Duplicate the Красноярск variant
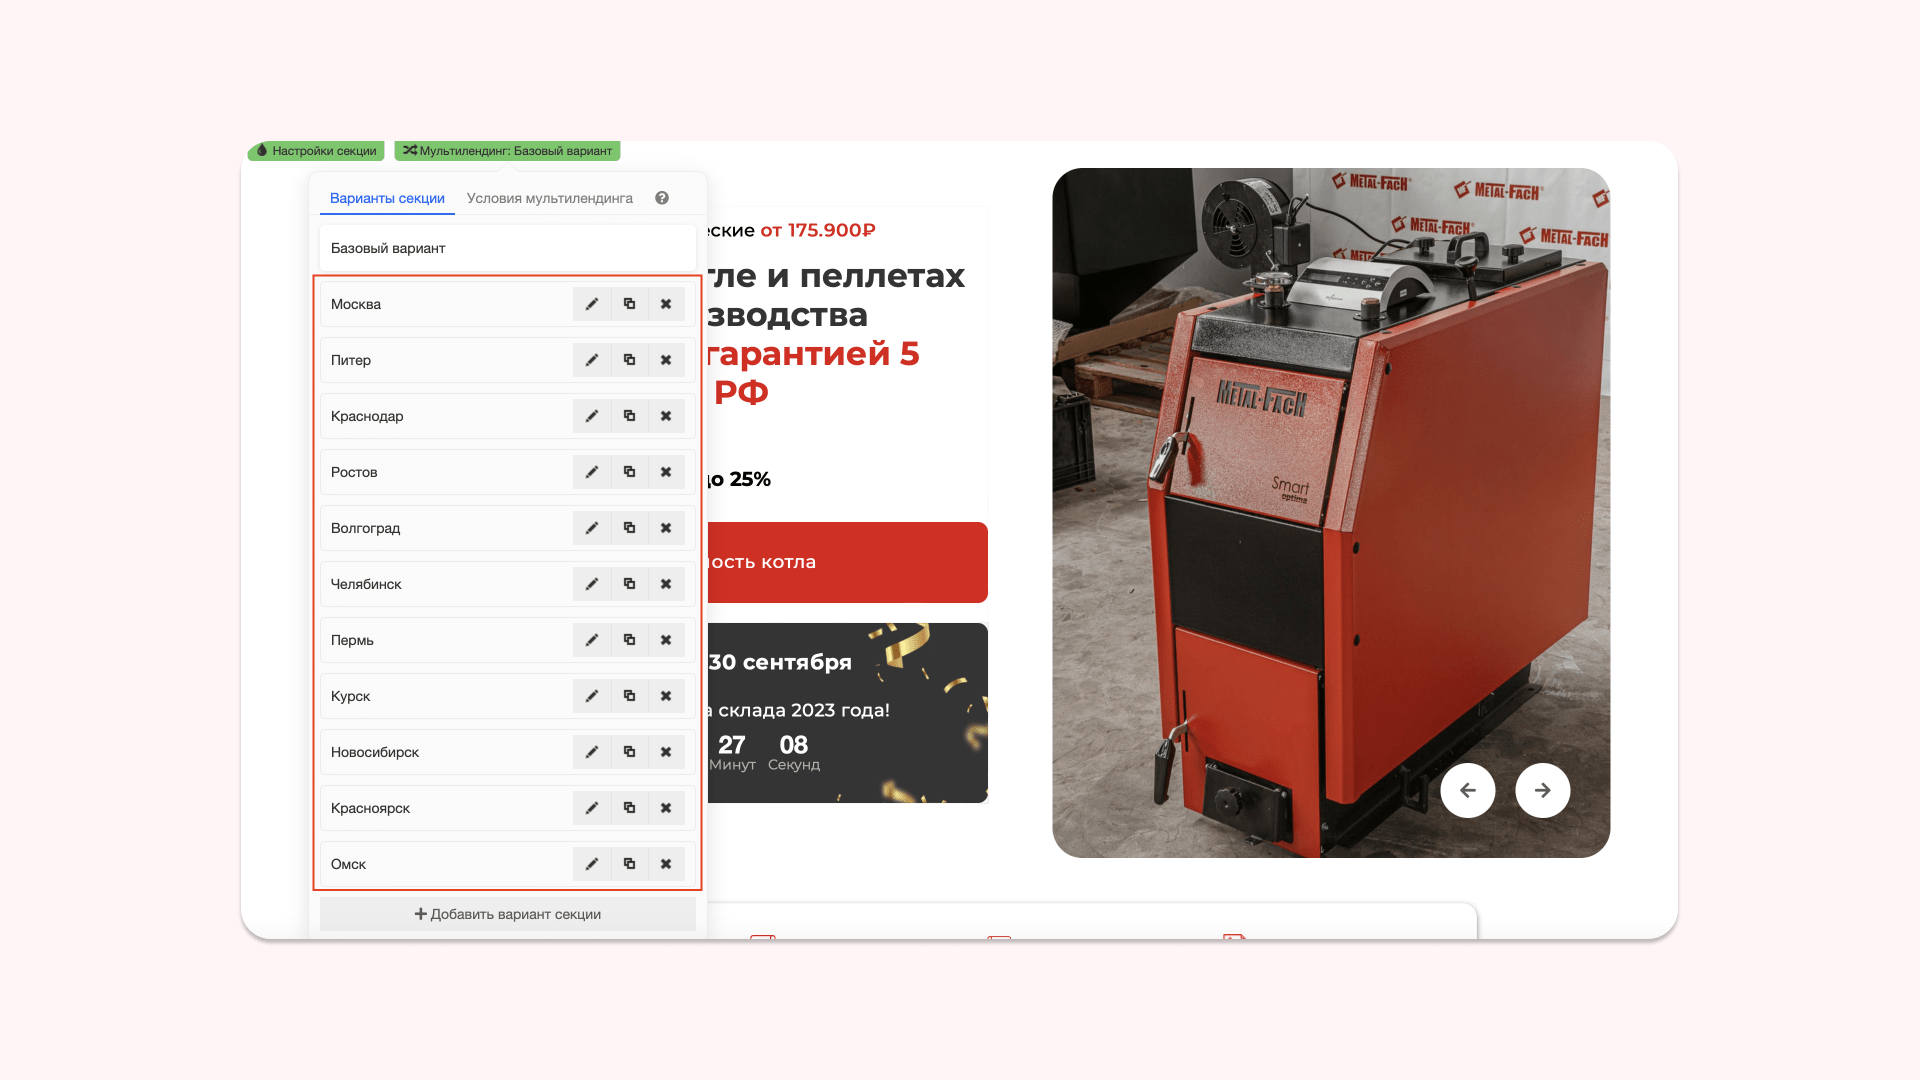The height and width of the screenshot is (1080, 1920). coord(629,808)
